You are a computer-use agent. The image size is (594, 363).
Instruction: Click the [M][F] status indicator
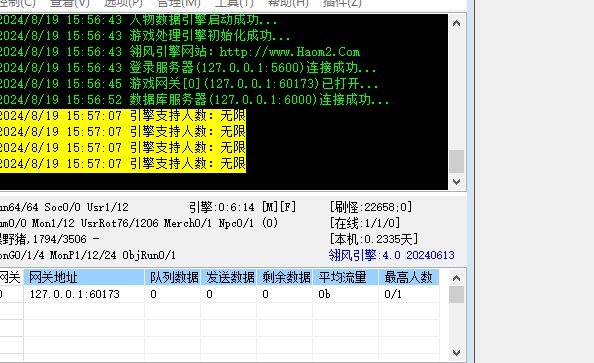pos(279,207)
